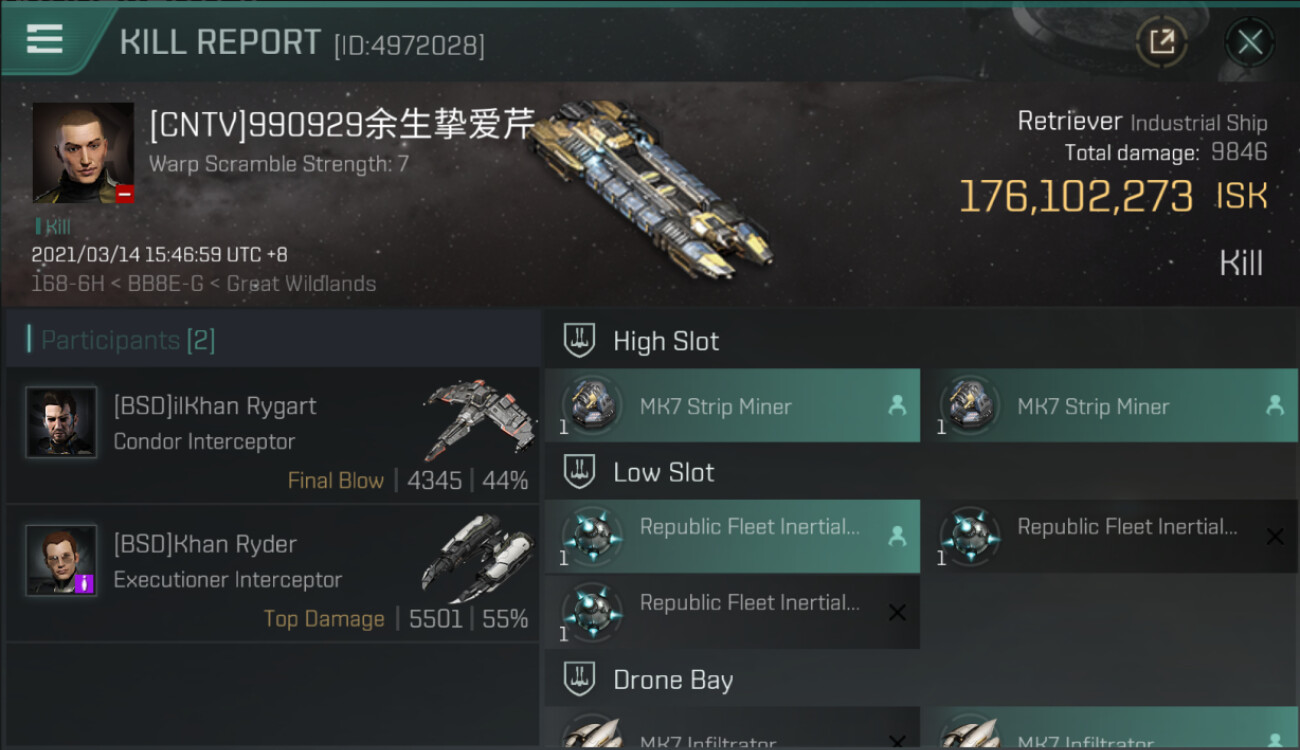Select the ilKhan Rygart Final Blow row

click(x=272, y=435)
